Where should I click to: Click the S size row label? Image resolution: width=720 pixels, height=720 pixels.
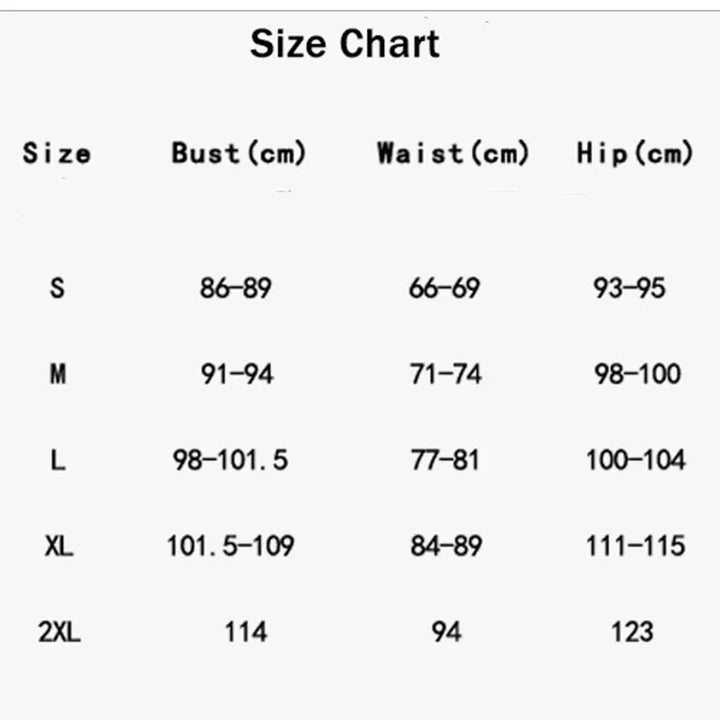click(57, 289)
